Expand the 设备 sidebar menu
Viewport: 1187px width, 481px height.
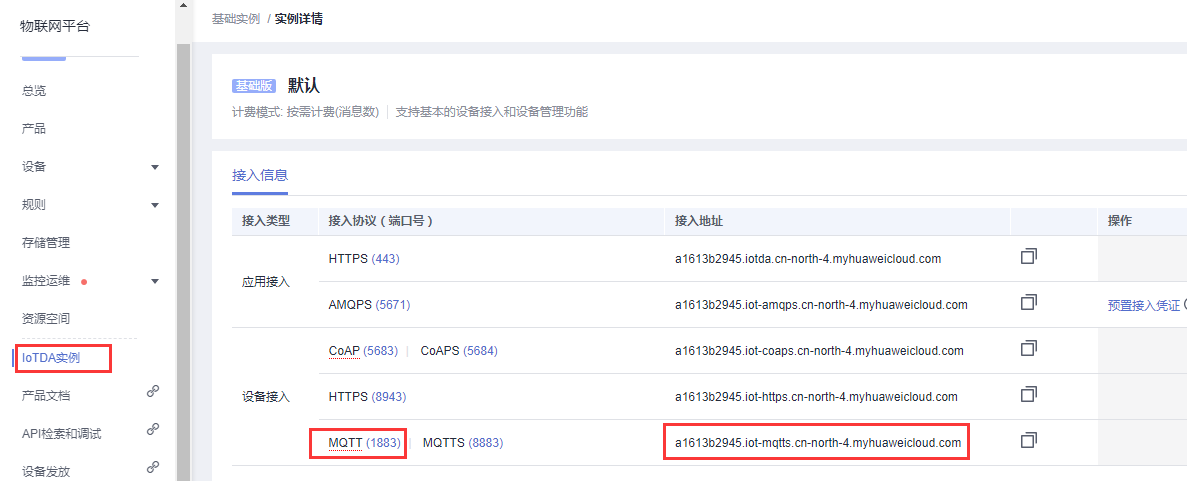[155, 167]
